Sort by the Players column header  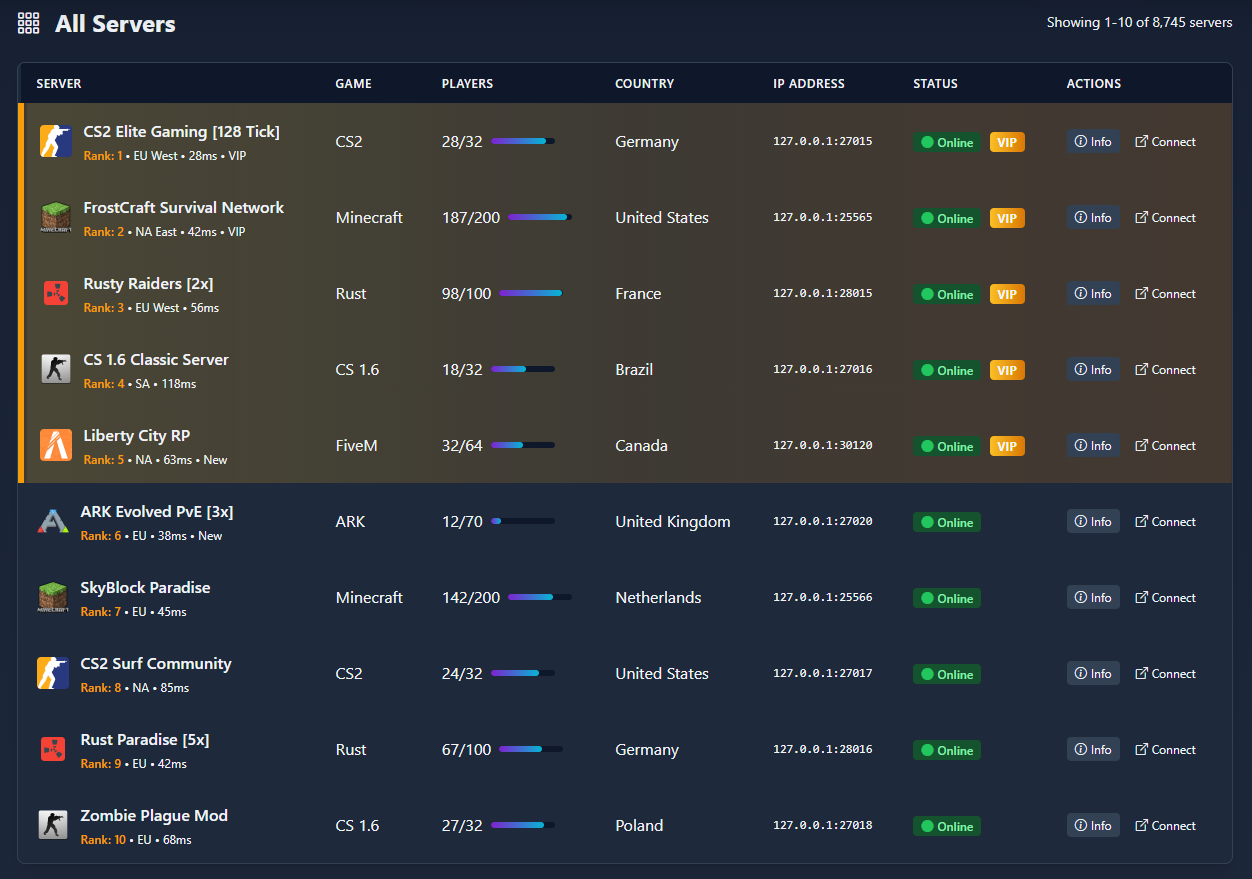(467, 84)
